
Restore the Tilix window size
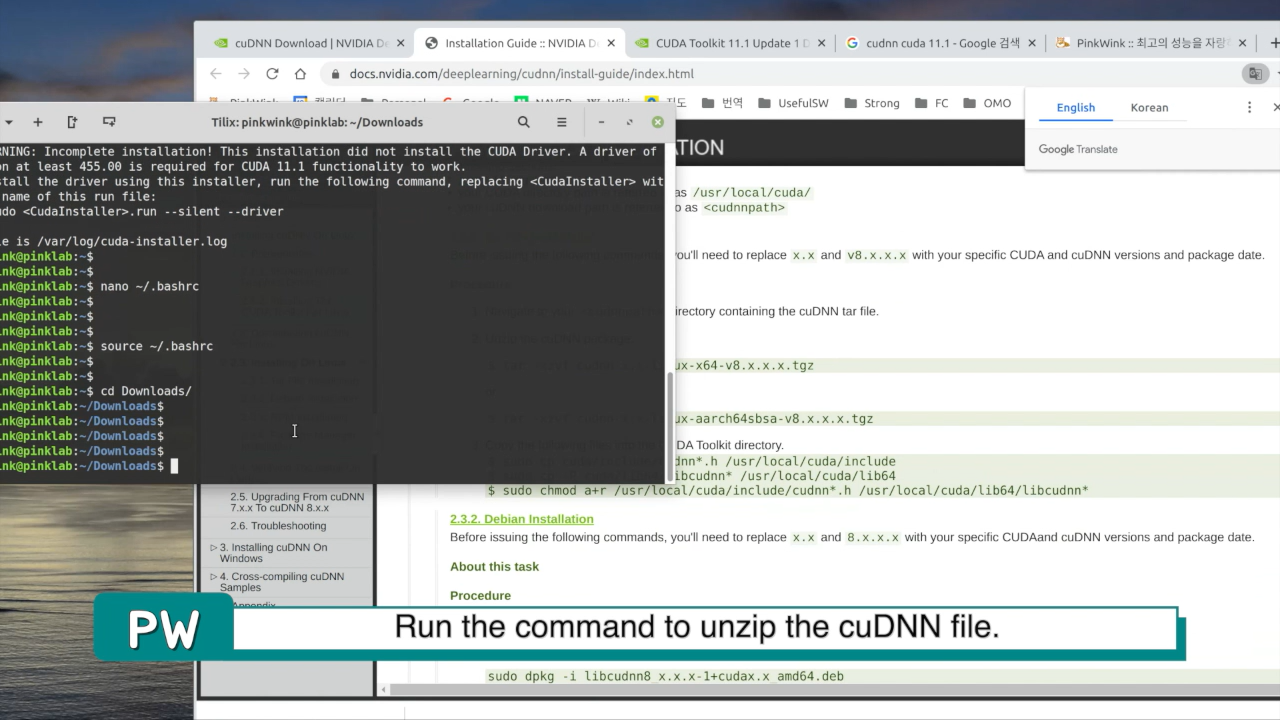click(x=629, y=122)
